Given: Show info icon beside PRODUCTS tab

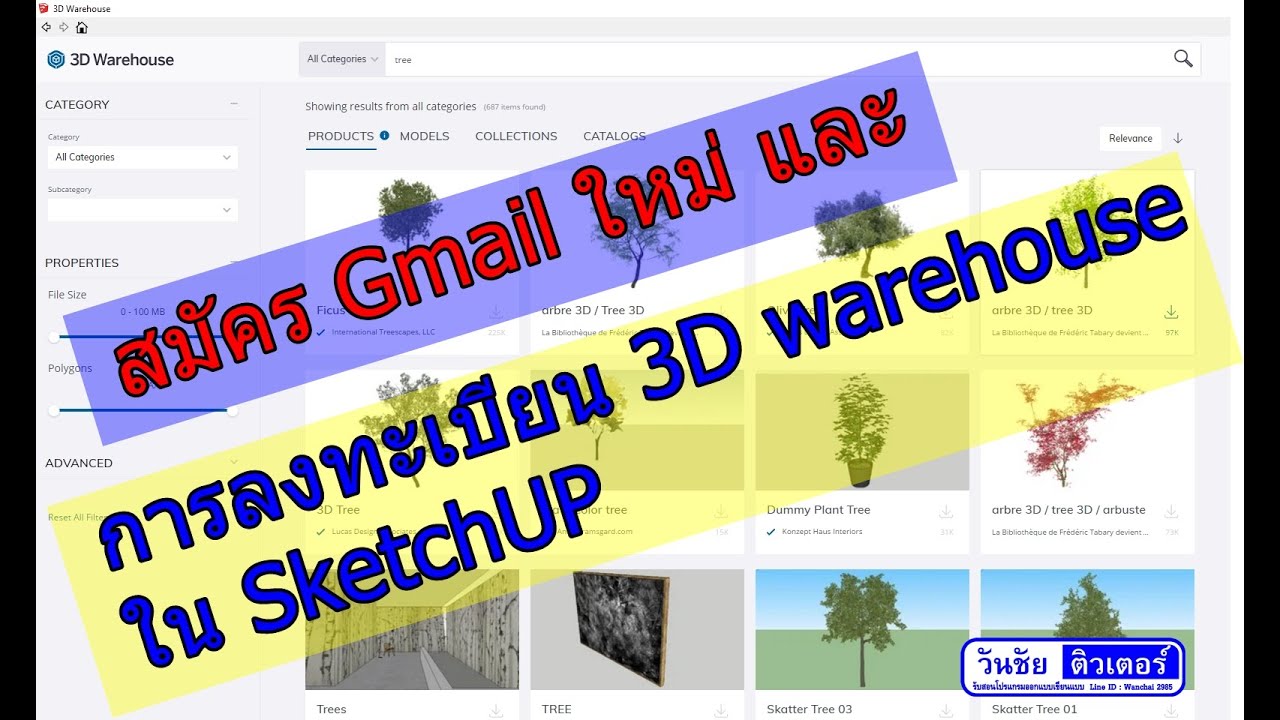Looking at the screenshot, I should click(384, 136).
